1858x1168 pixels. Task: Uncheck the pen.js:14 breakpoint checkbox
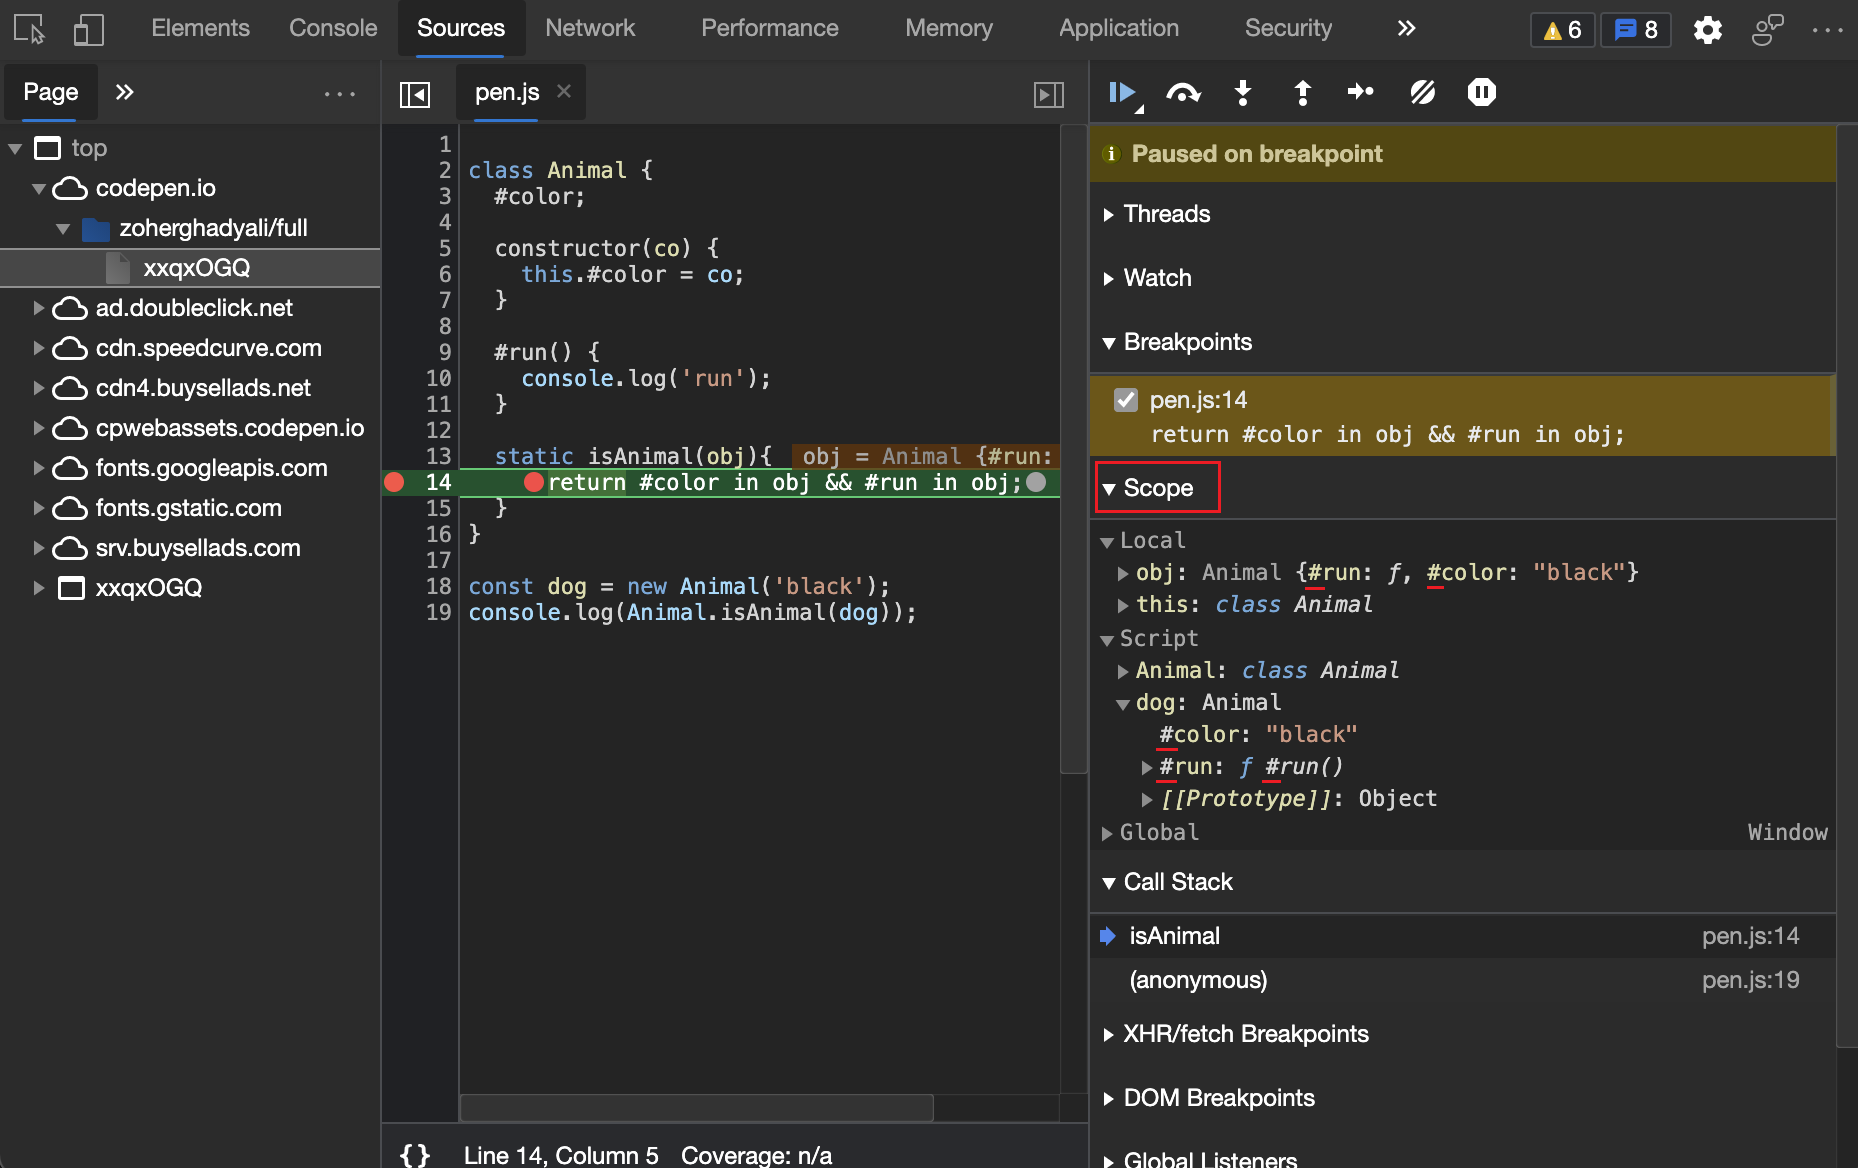[1126, 399]
